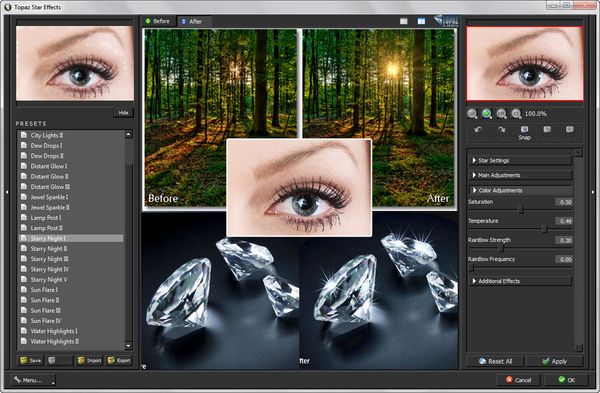This screenshot has height=393, width=600.
Task: Click the Rainbow Frequency value 0.00
Action: click(x=564, y=259)
